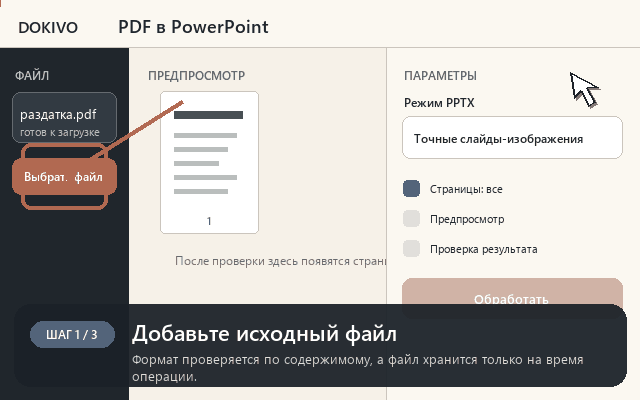Click the ФАЙЛ sidebar heading

(x=32, y=76)
